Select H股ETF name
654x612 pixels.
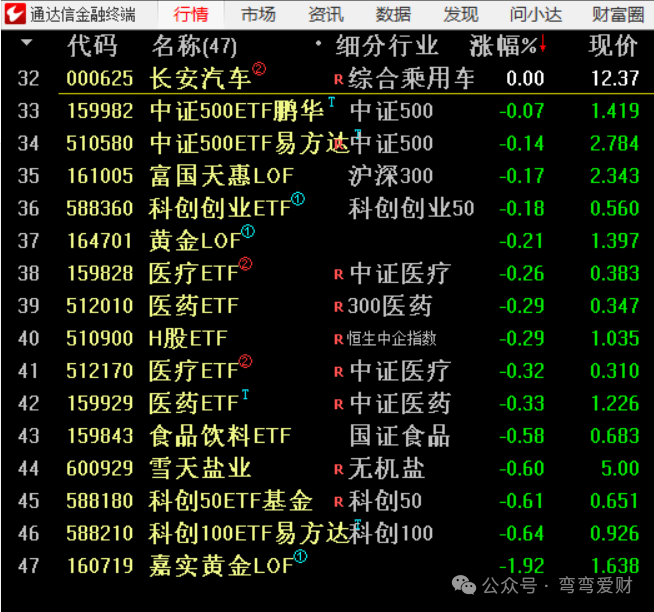click(x=189, y=338)
